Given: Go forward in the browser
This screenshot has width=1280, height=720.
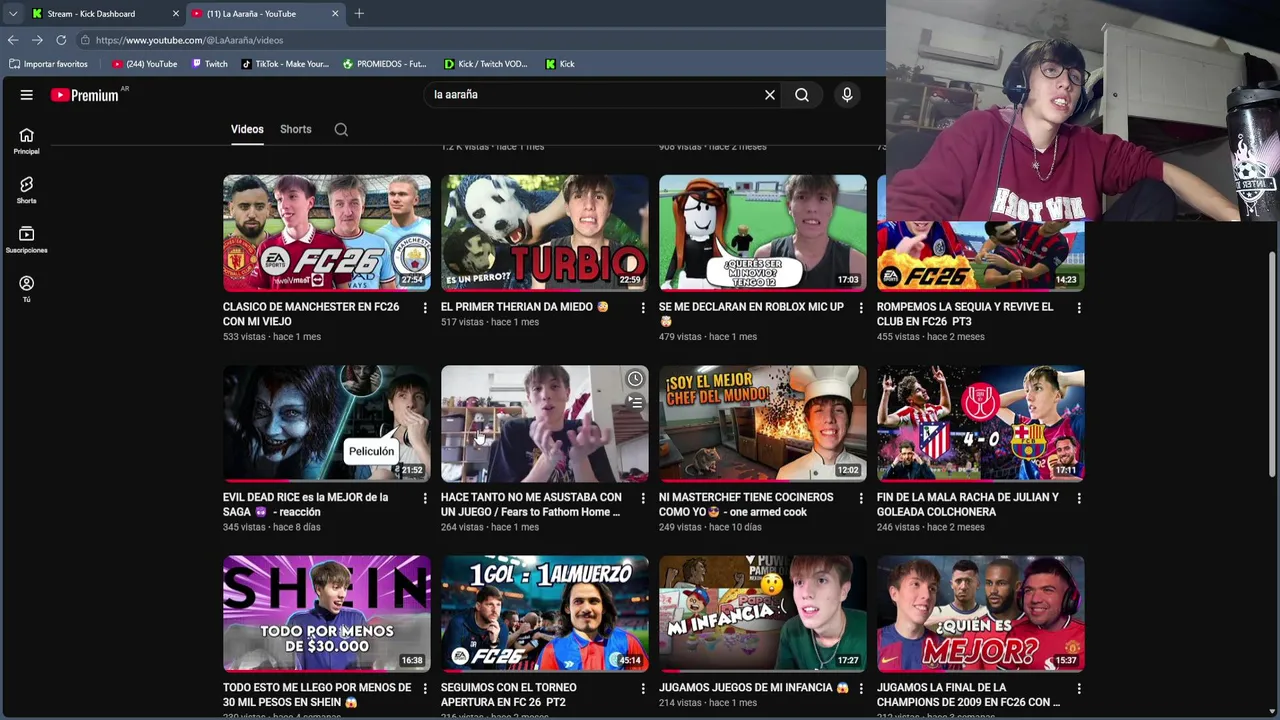Looking at the screenshot, I should [x=37, y=40].
